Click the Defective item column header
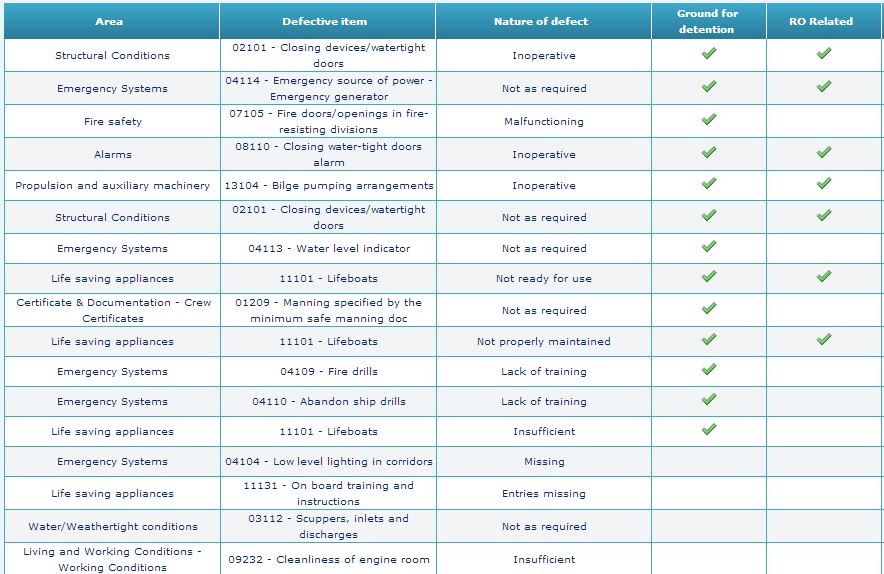Screen dimensions: 884x574 click(x=325, y=21)
